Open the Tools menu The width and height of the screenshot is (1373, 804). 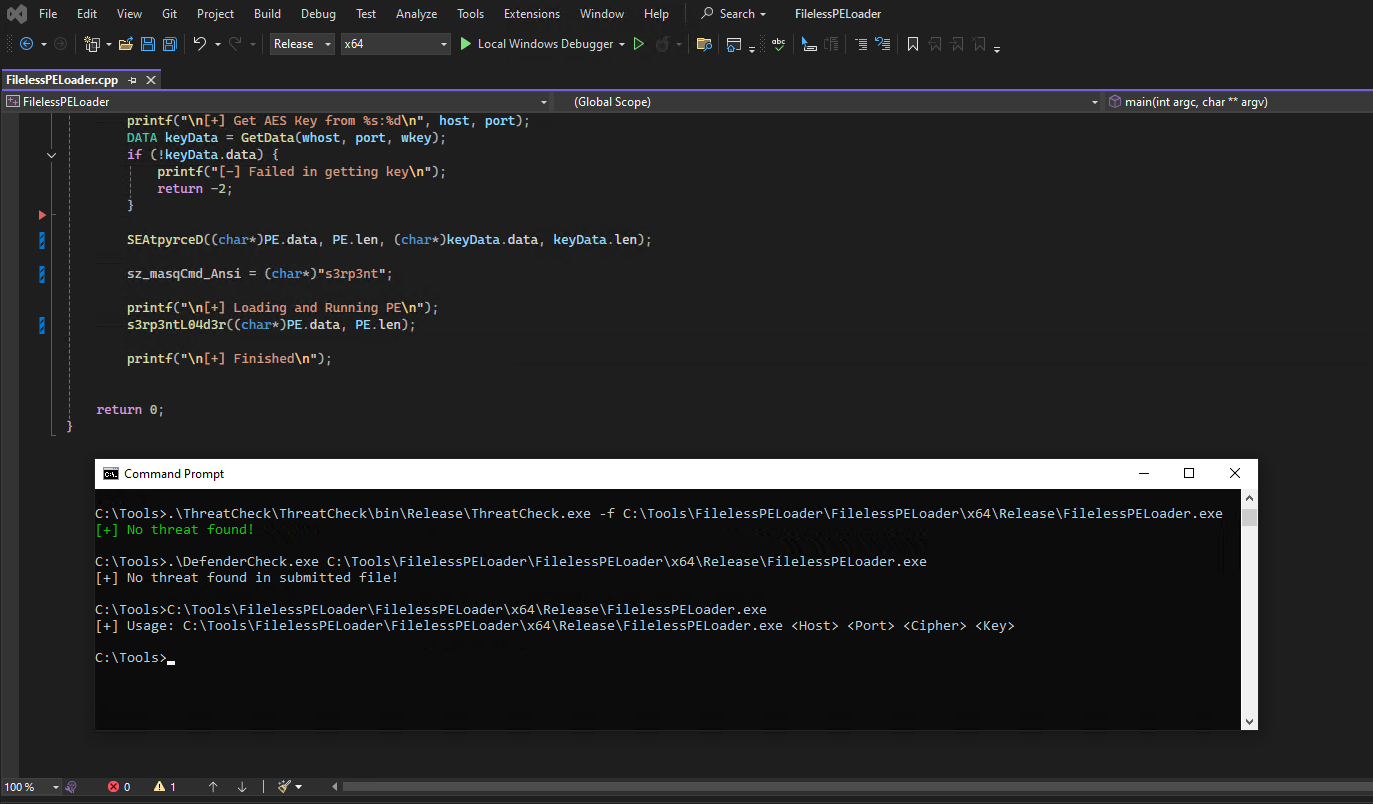pyautogui.click(x=470, y=14)
